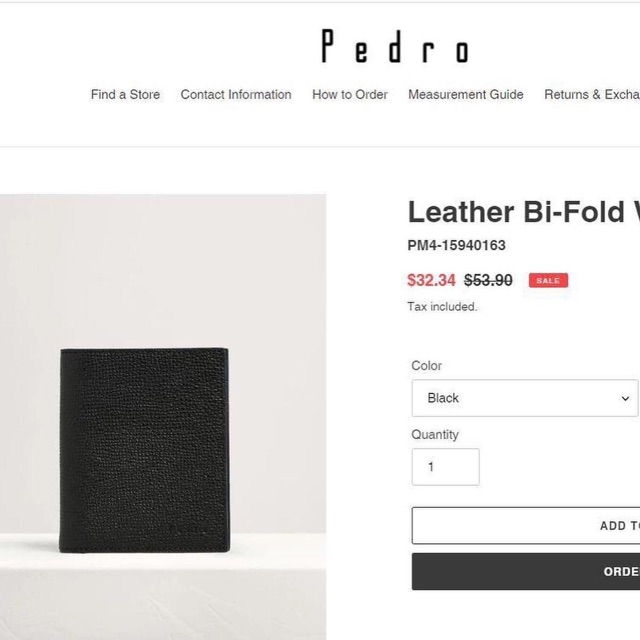Click the Tax included note
This screenshot has width=640, height=640.
pyautogui.click(x=442, y=307)
